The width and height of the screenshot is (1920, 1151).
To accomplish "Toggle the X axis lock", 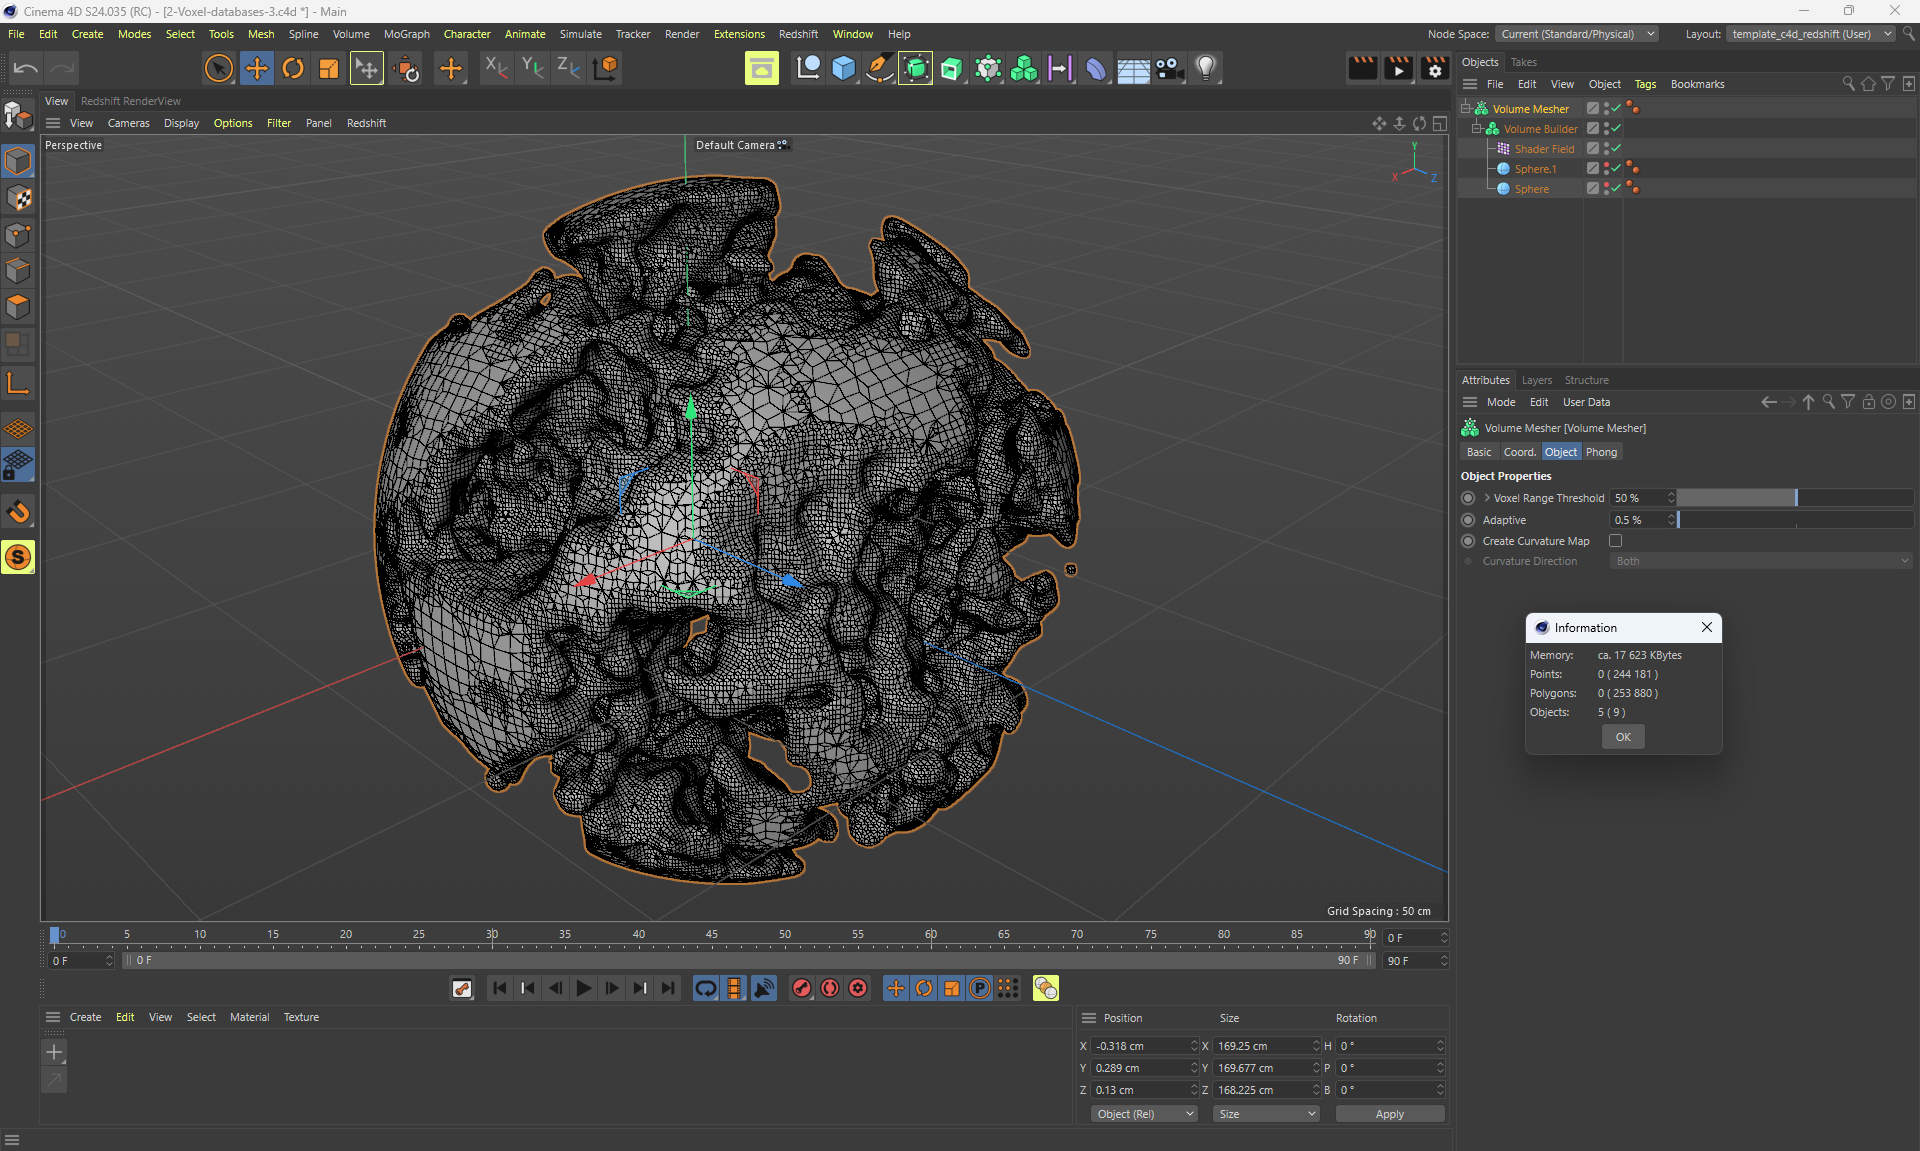I will point(496,68).
